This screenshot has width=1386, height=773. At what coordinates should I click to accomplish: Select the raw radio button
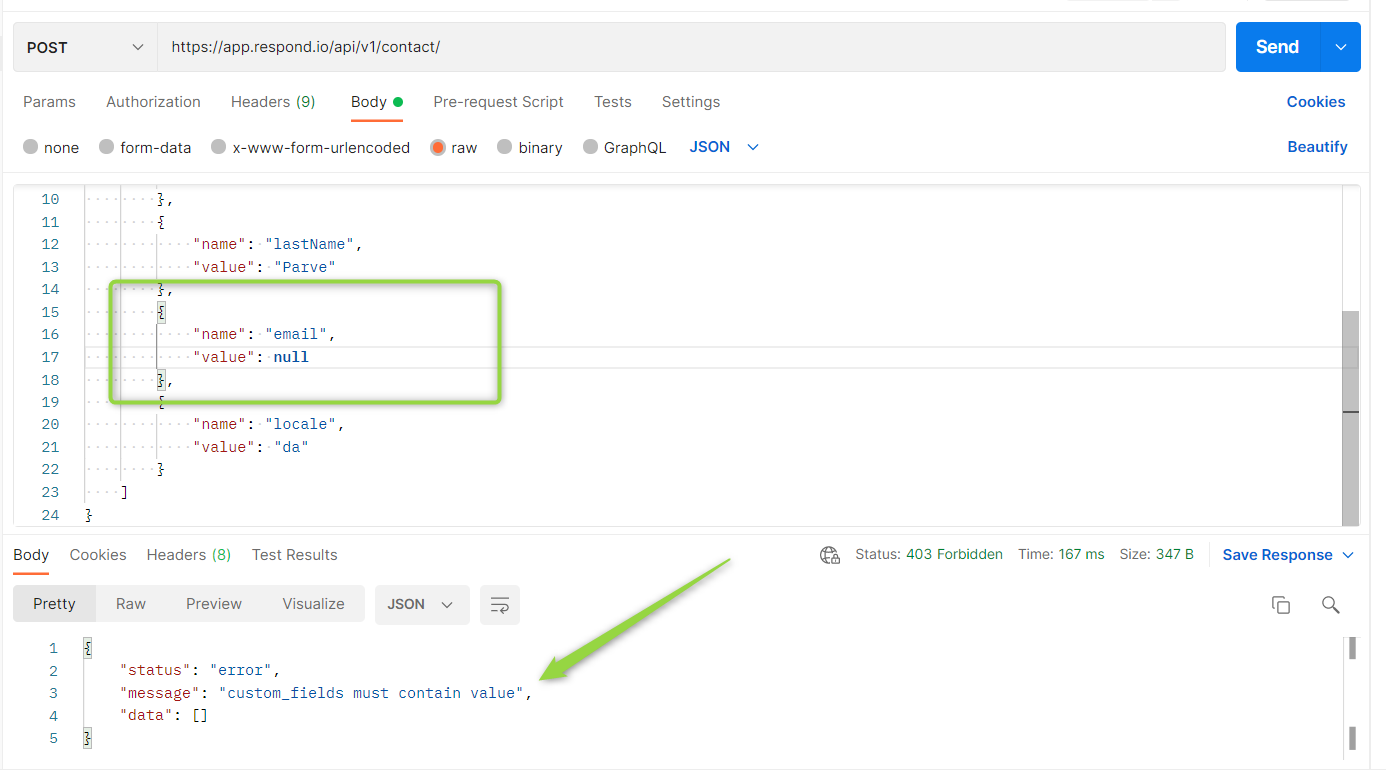438,147
